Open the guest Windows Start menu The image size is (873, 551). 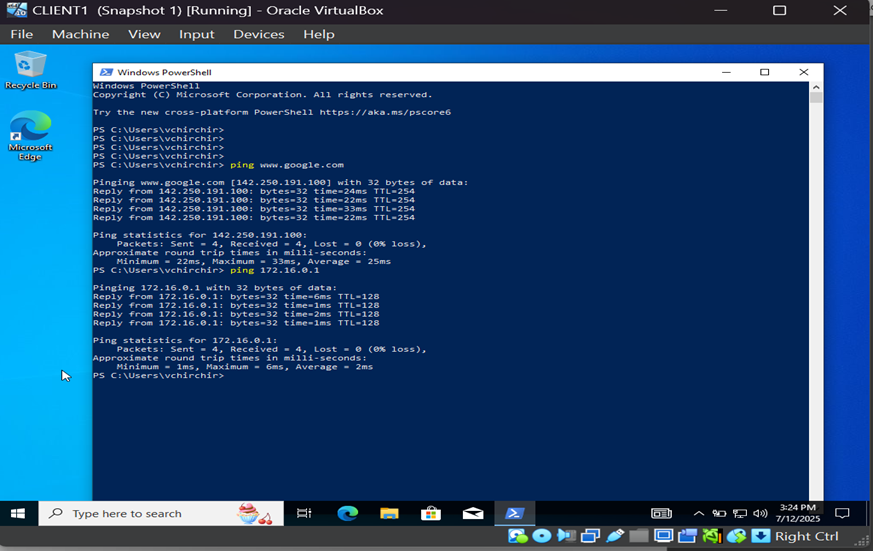click(x=18, y=513)
